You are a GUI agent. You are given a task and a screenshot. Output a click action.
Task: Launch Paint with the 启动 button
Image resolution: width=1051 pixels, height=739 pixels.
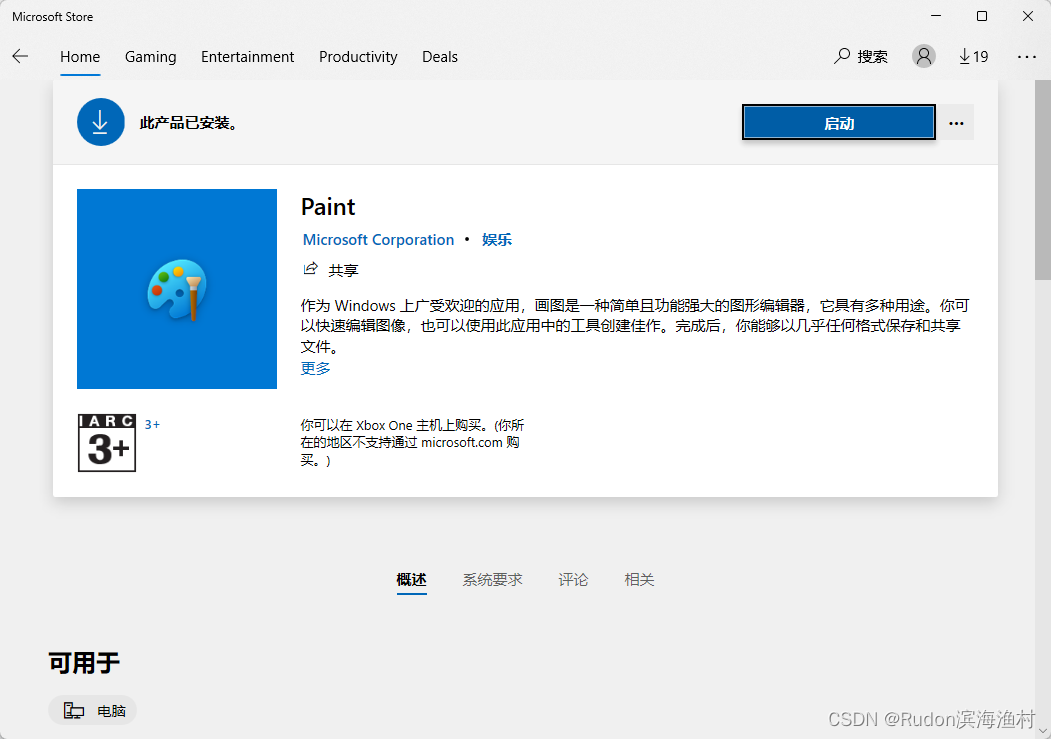click(839, 123)
